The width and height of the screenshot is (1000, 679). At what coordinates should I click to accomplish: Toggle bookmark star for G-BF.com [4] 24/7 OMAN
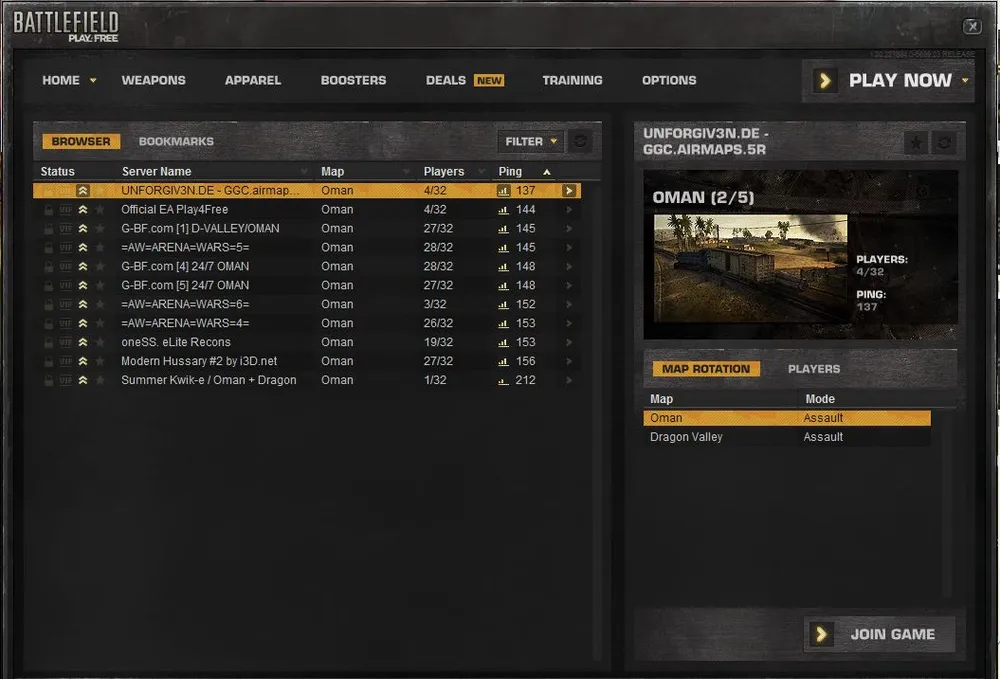(100, 266)
